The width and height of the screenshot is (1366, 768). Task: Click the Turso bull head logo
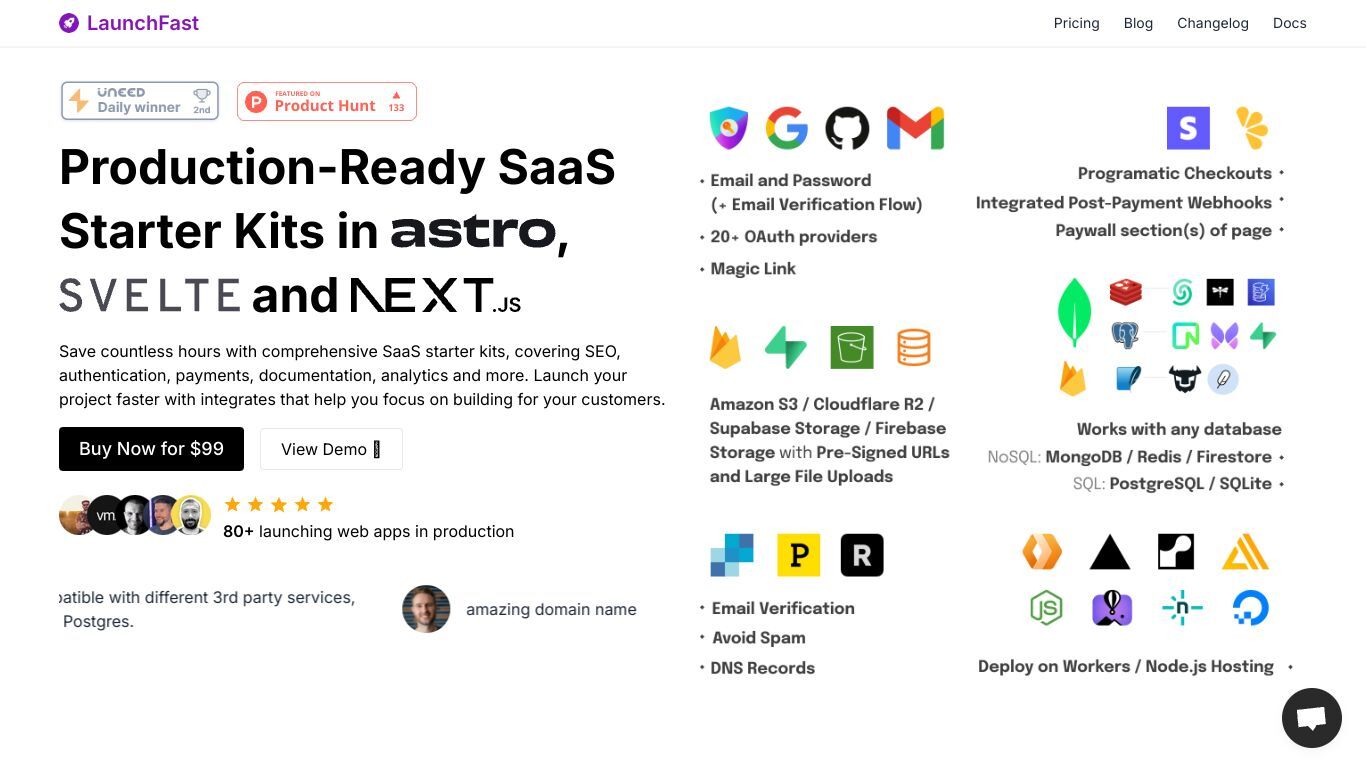click(x=1185, y=379)
